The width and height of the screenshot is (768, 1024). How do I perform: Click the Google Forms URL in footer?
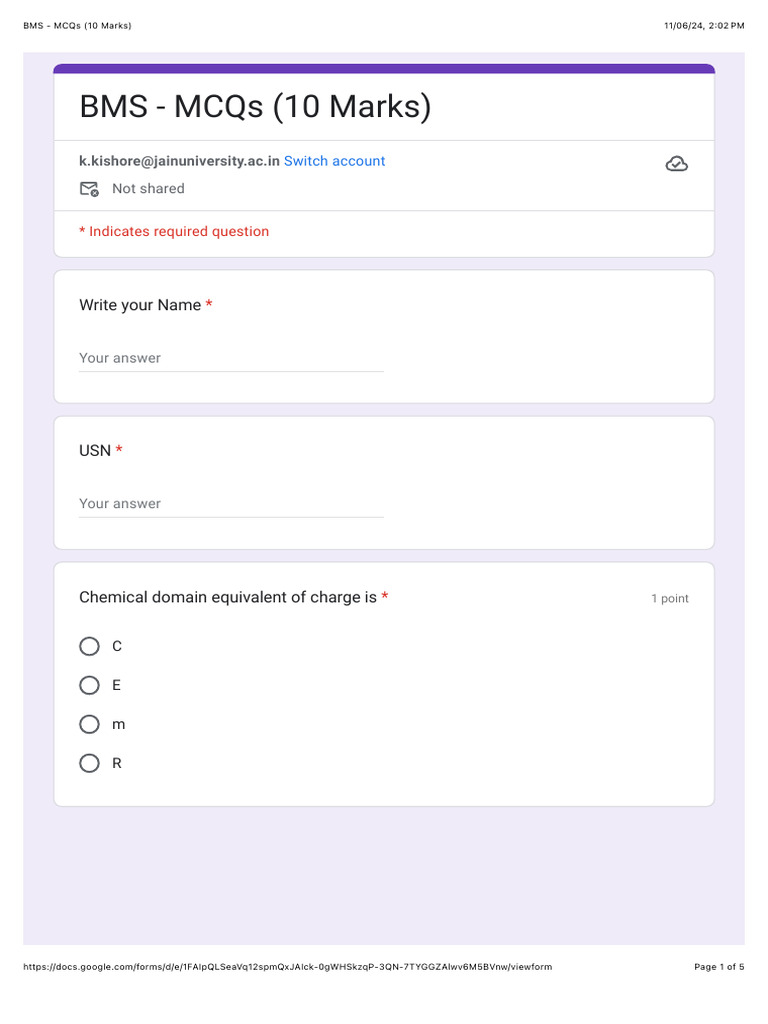[x=287, y=967]
